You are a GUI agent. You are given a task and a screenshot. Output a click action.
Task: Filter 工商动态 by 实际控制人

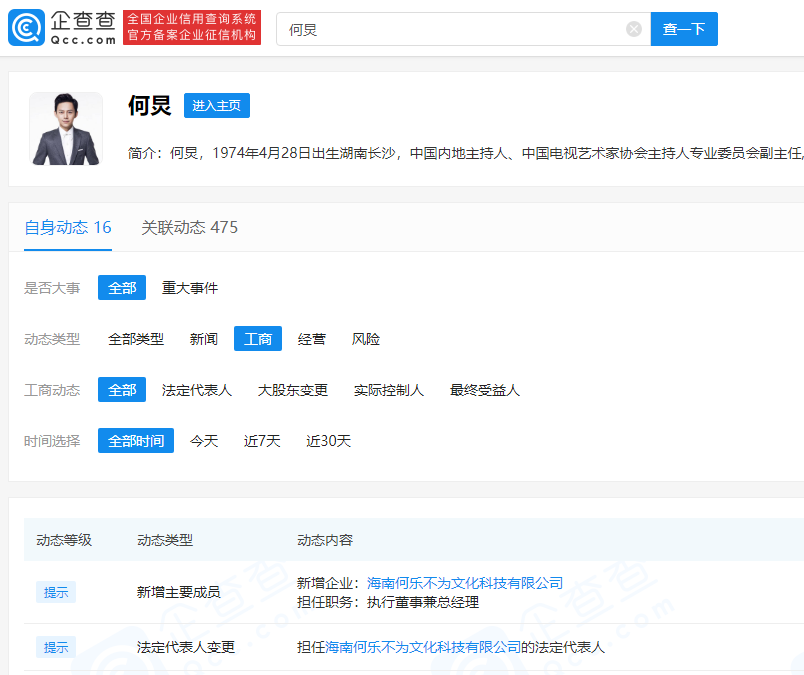(389, 390)
